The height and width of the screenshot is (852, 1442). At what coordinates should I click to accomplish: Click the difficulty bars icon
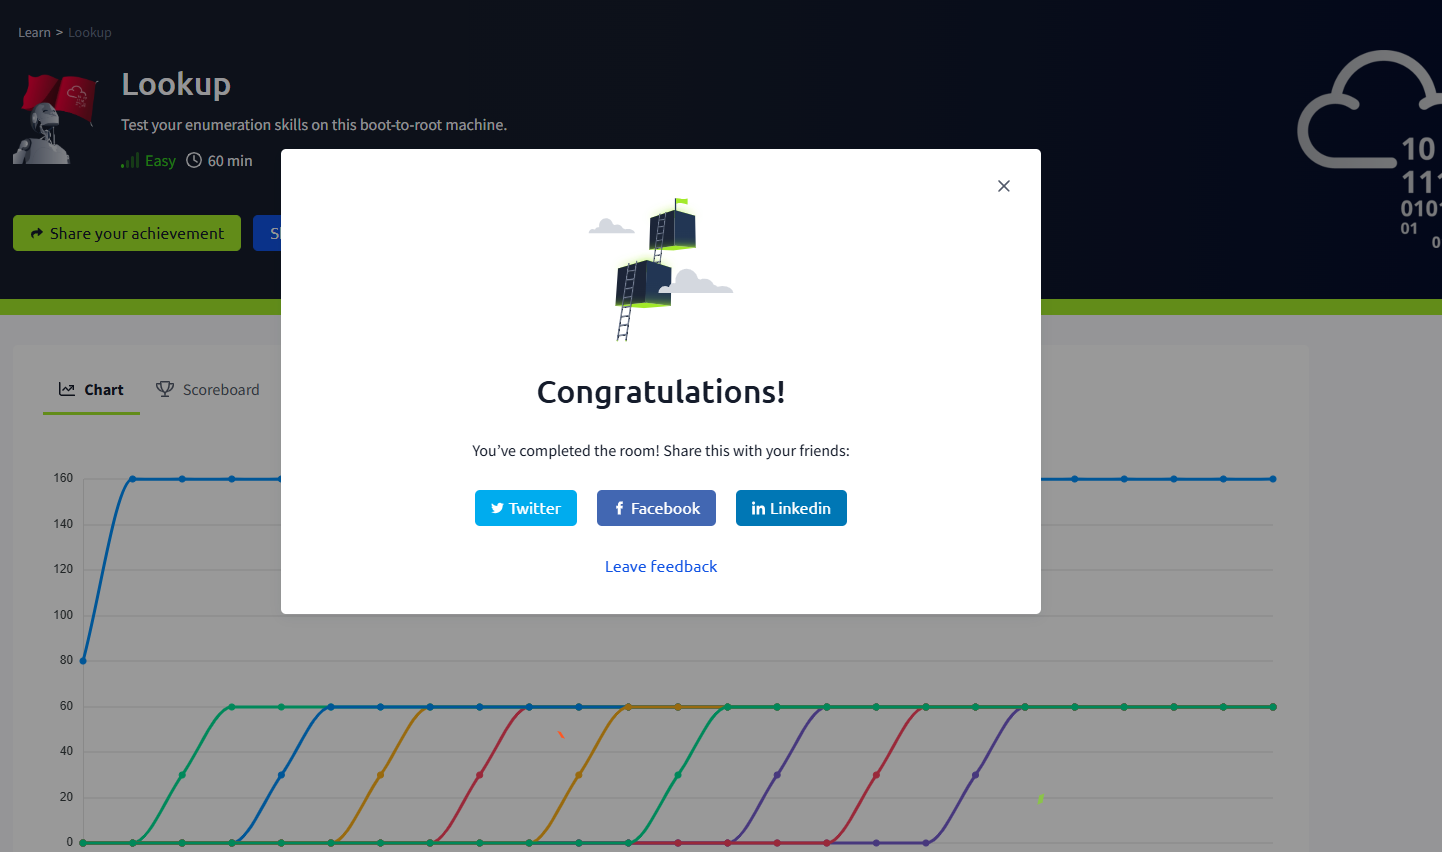coord(130,160)
